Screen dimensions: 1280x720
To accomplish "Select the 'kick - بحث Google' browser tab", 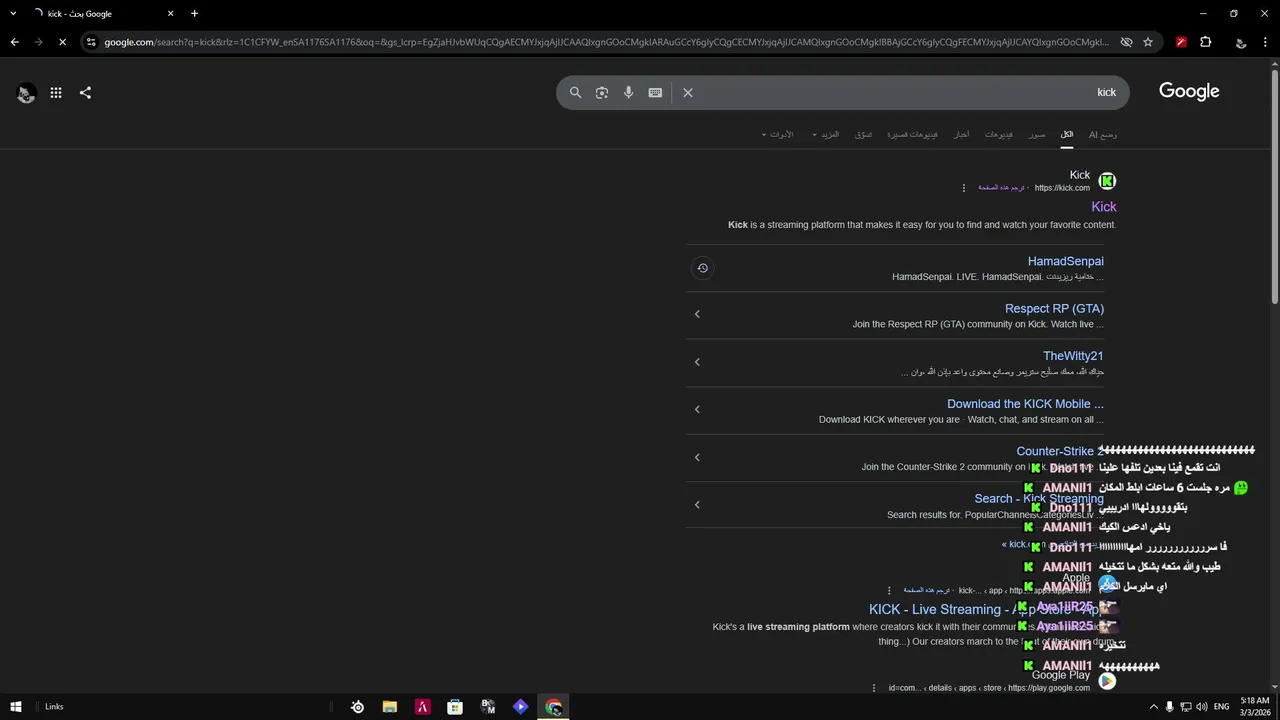I will tap(104, 13).
